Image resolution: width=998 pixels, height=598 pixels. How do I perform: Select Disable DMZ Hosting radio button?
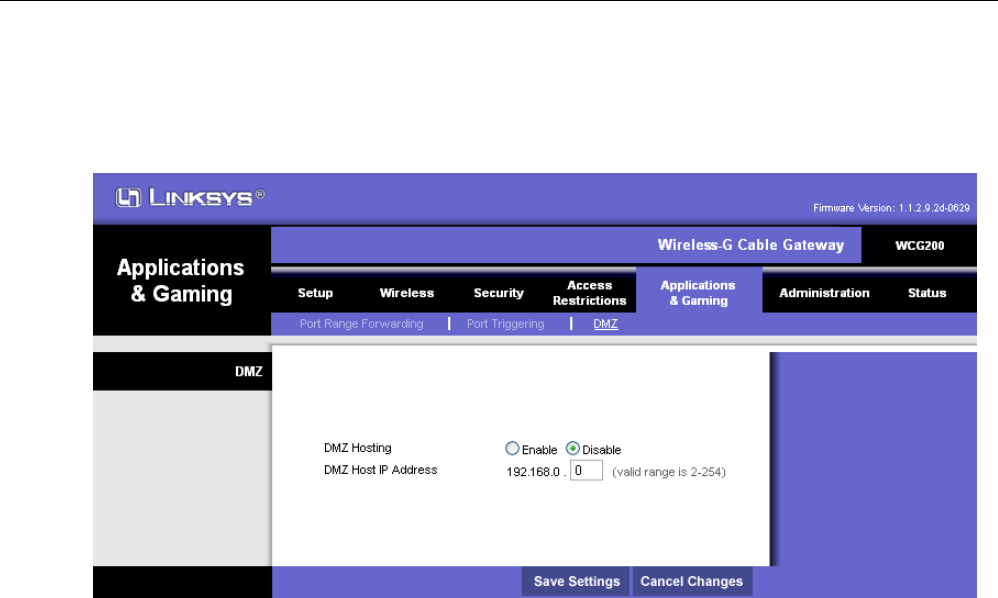point(573,448)
